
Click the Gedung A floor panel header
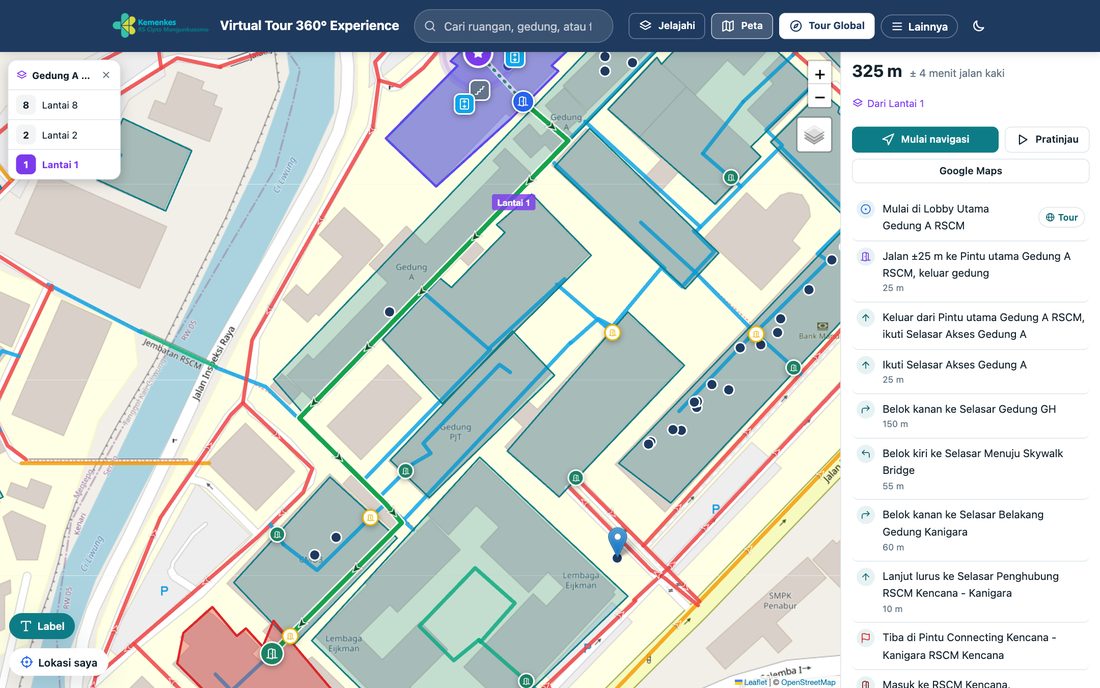coord(64,75)
